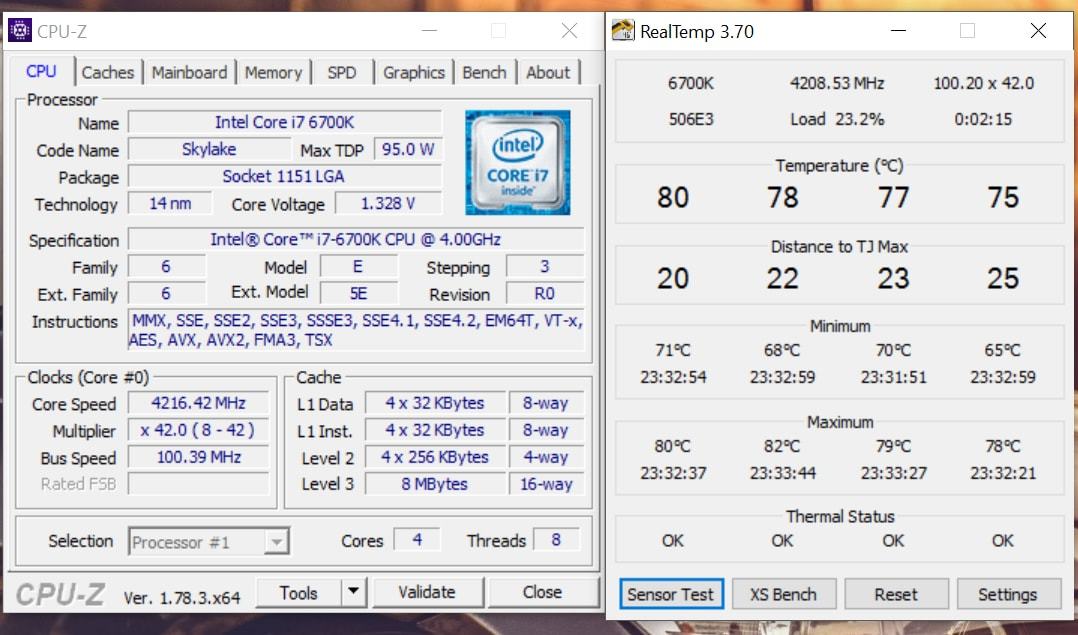This screenshot has width=1078, height=635.
Task: Click the Intel Core i7 inside logo
Action: point(518,162)
